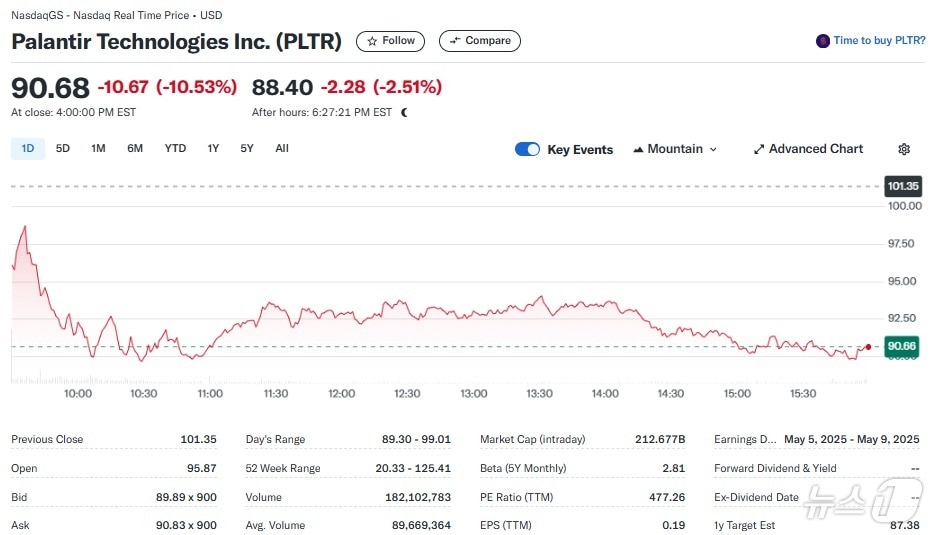The image size is (933, 535).
Task: Click the after-hours moon icon
Action: click(404, 113)
